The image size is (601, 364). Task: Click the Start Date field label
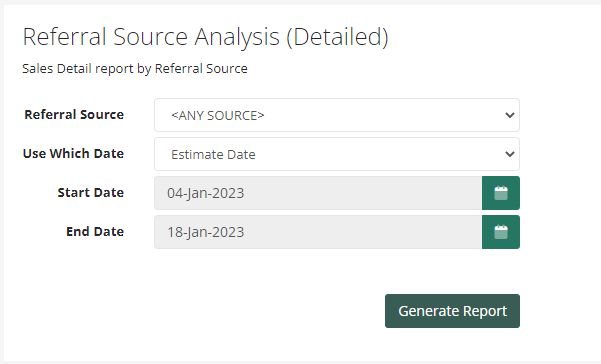[x=90, y=193]
